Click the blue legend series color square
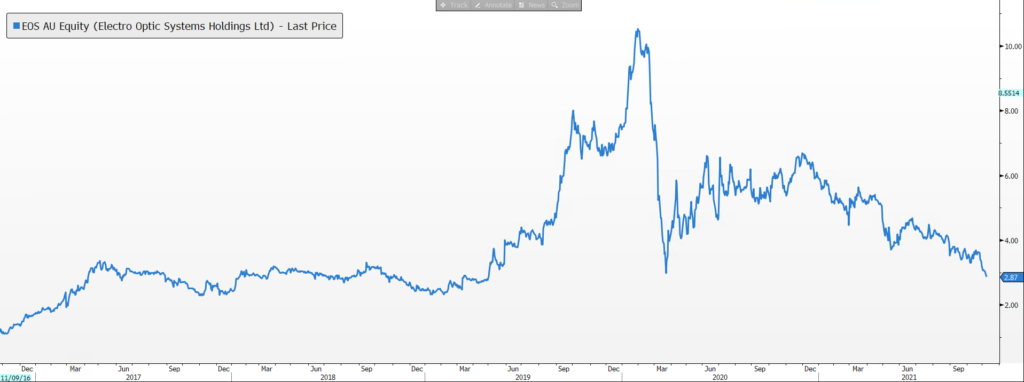This screenshot has height=382, width=1024. coord(16,27)
